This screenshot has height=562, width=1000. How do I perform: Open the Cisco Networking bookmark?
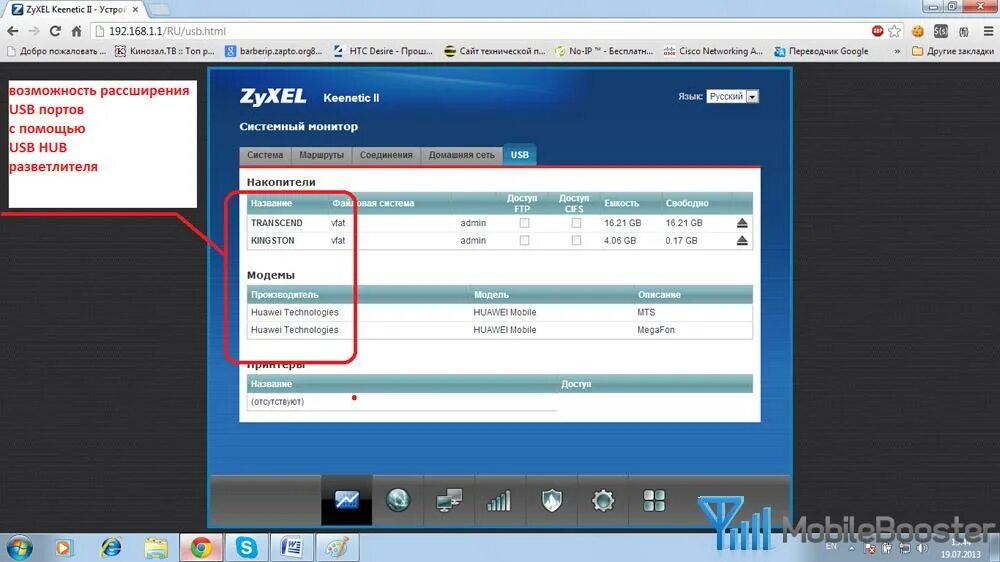(713, 51)
